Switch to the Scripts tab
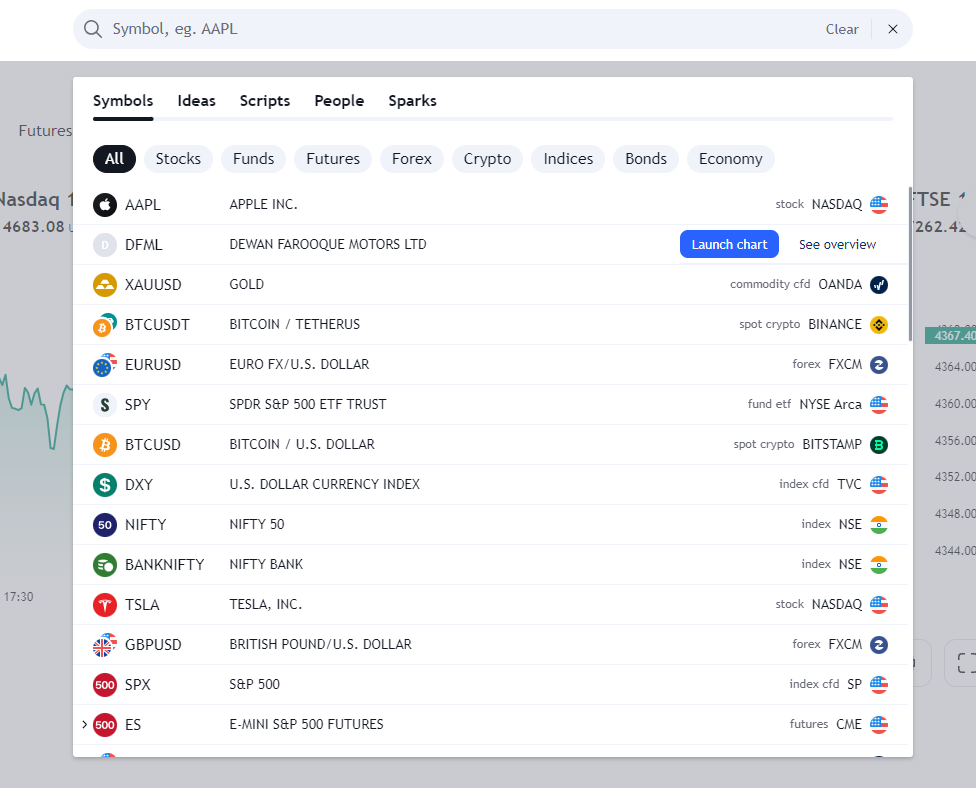The image size is (976, 788). coord(265,101)
